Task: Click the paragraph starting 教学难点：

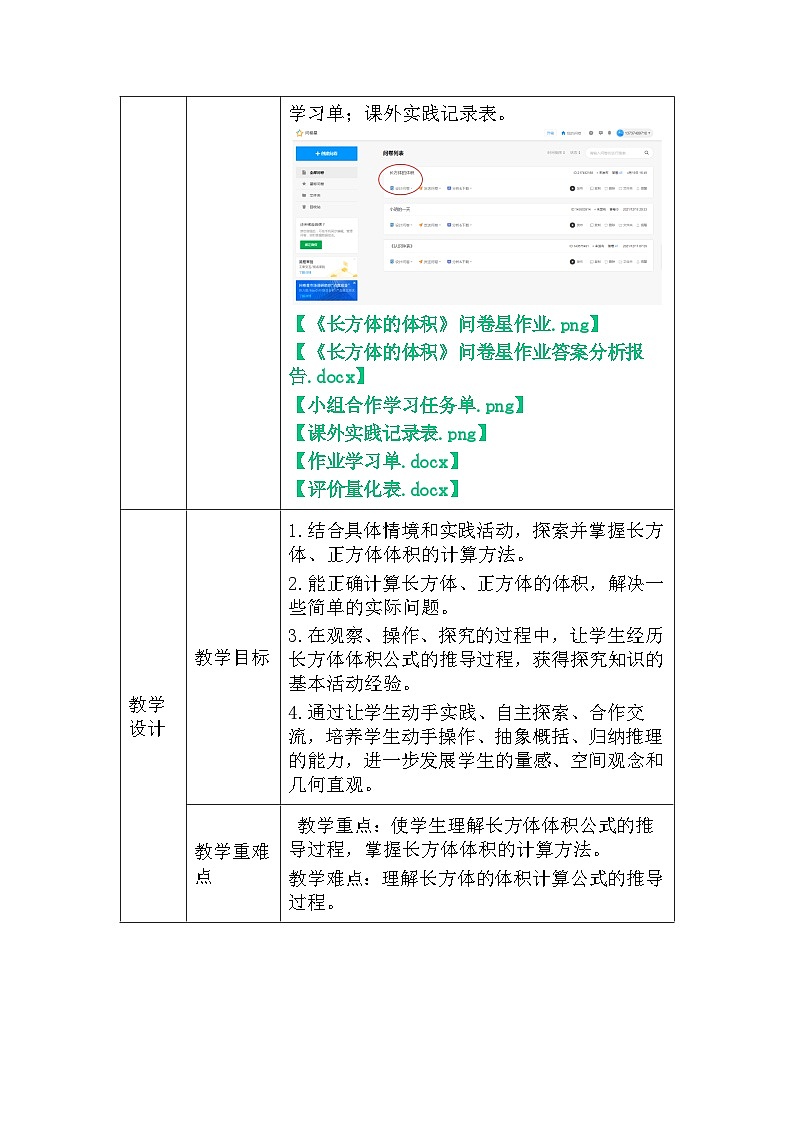Action: (476, 890)
